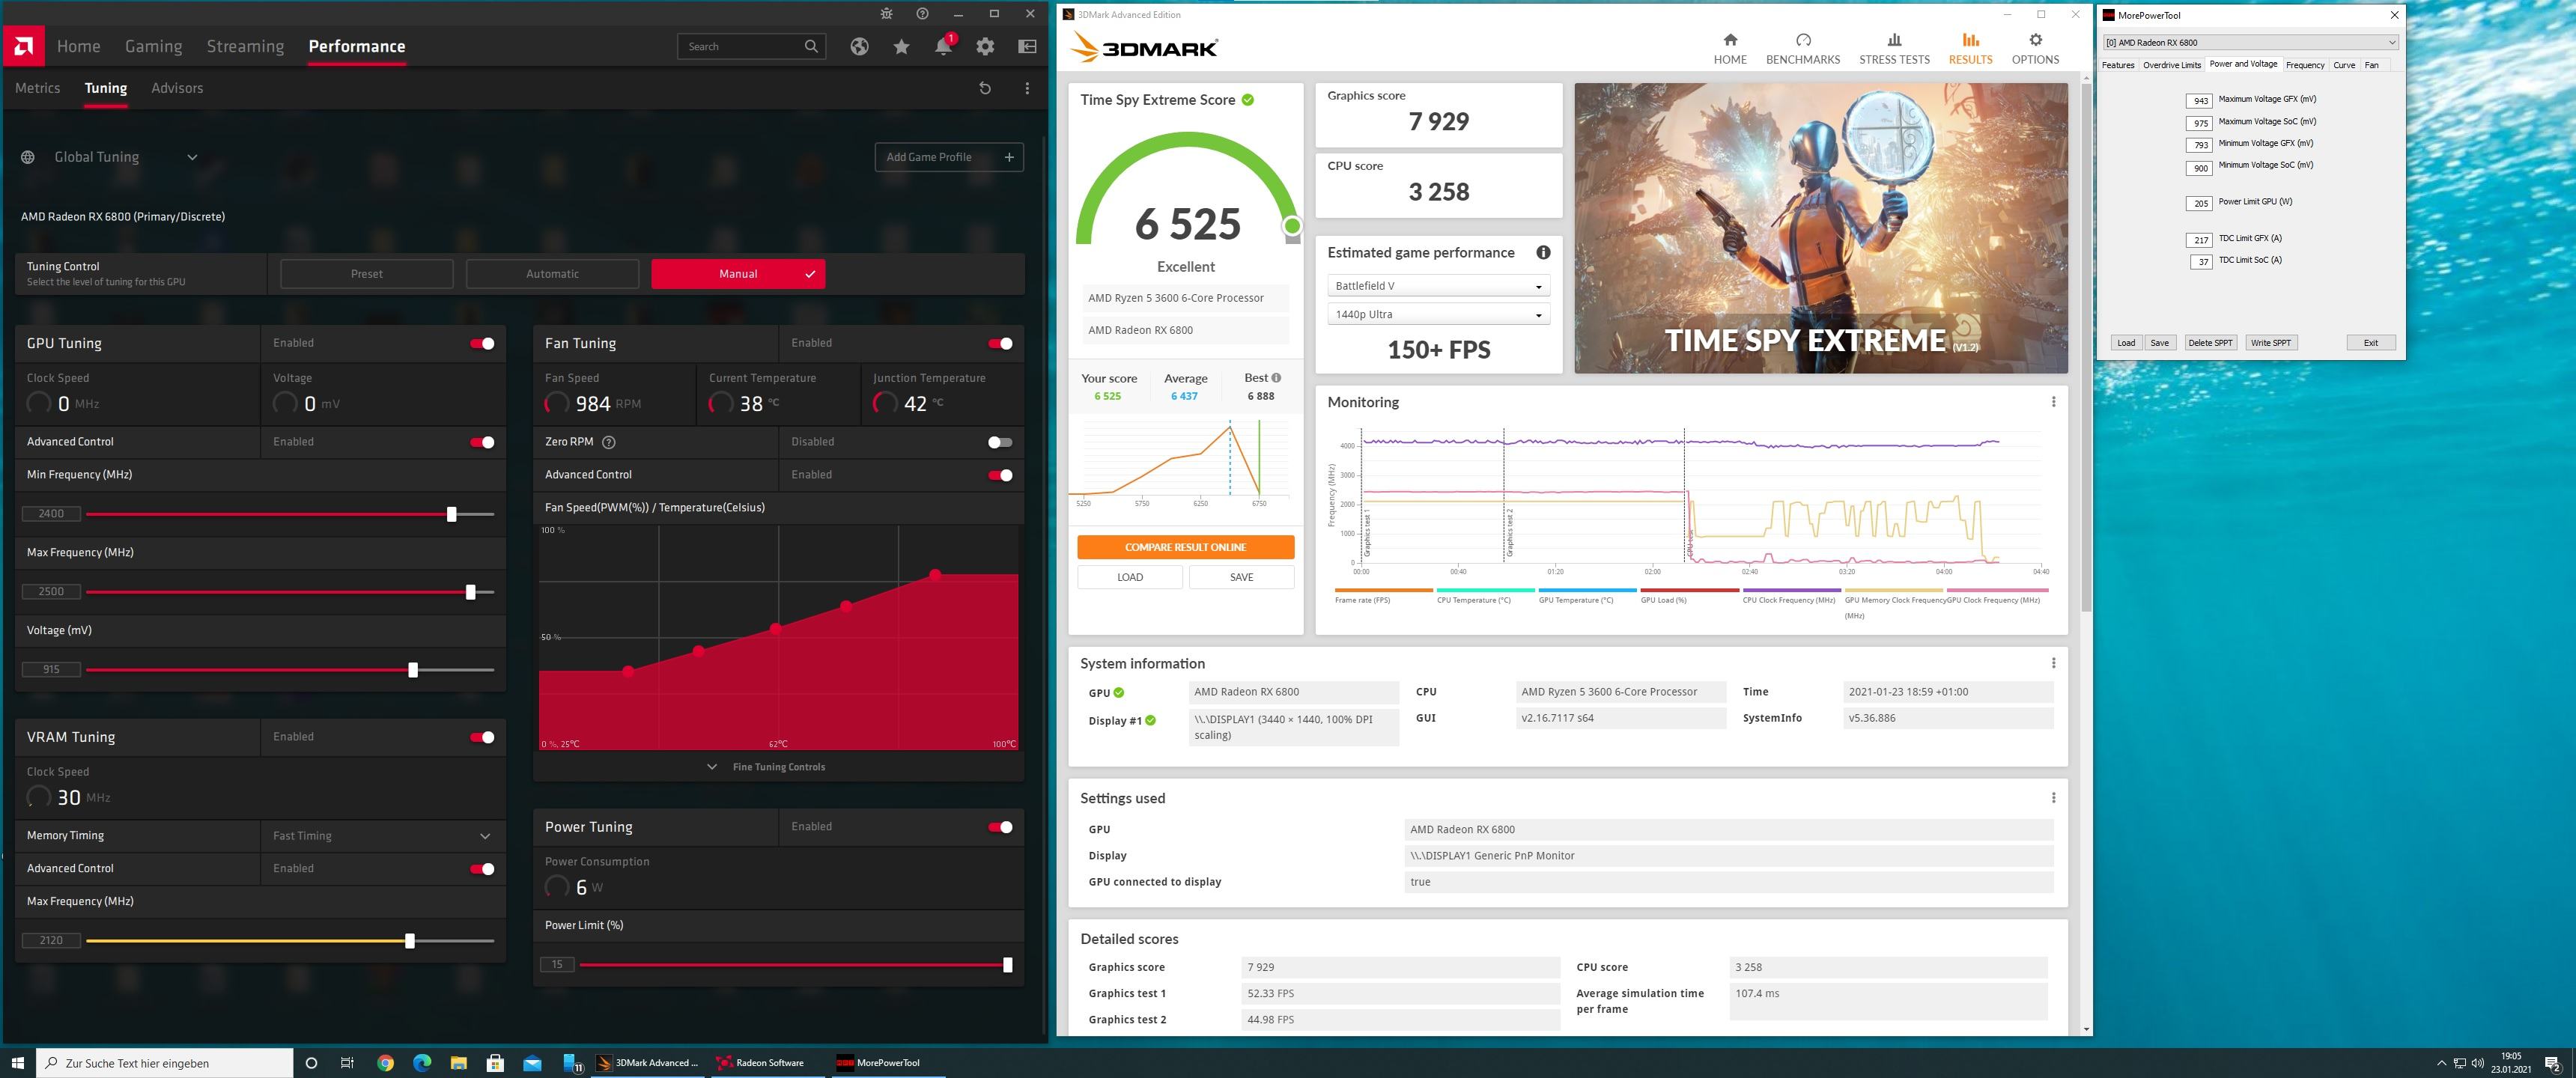The image size is (2576, 1078).
Task: Open MorePowerTool GPU selection dropdown
Action: tap(2250, 42)
